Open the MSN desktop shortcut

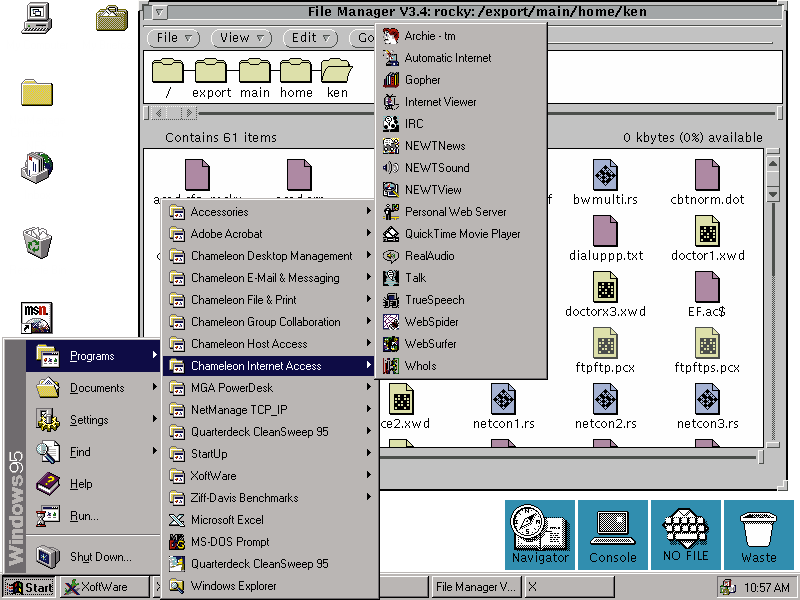pos(37,317)
